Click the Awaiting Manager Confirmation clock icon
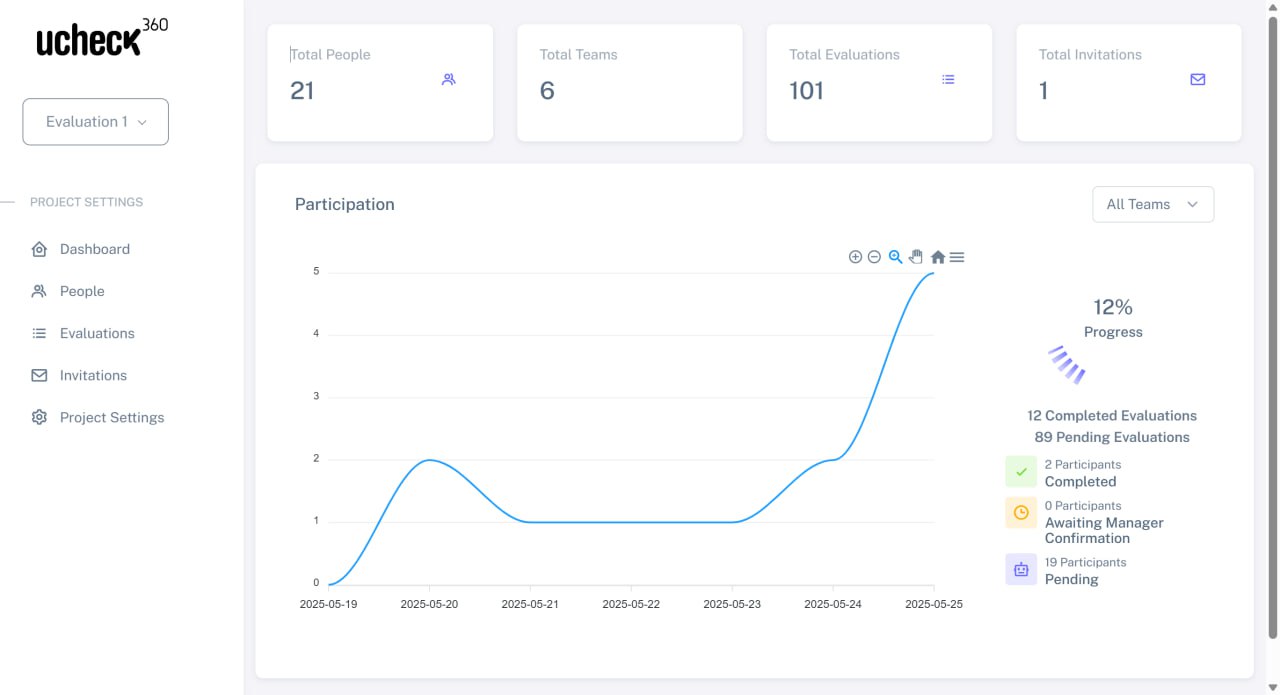The width and height of the screenshot is (1280, 695). [x=1021, y=513]
